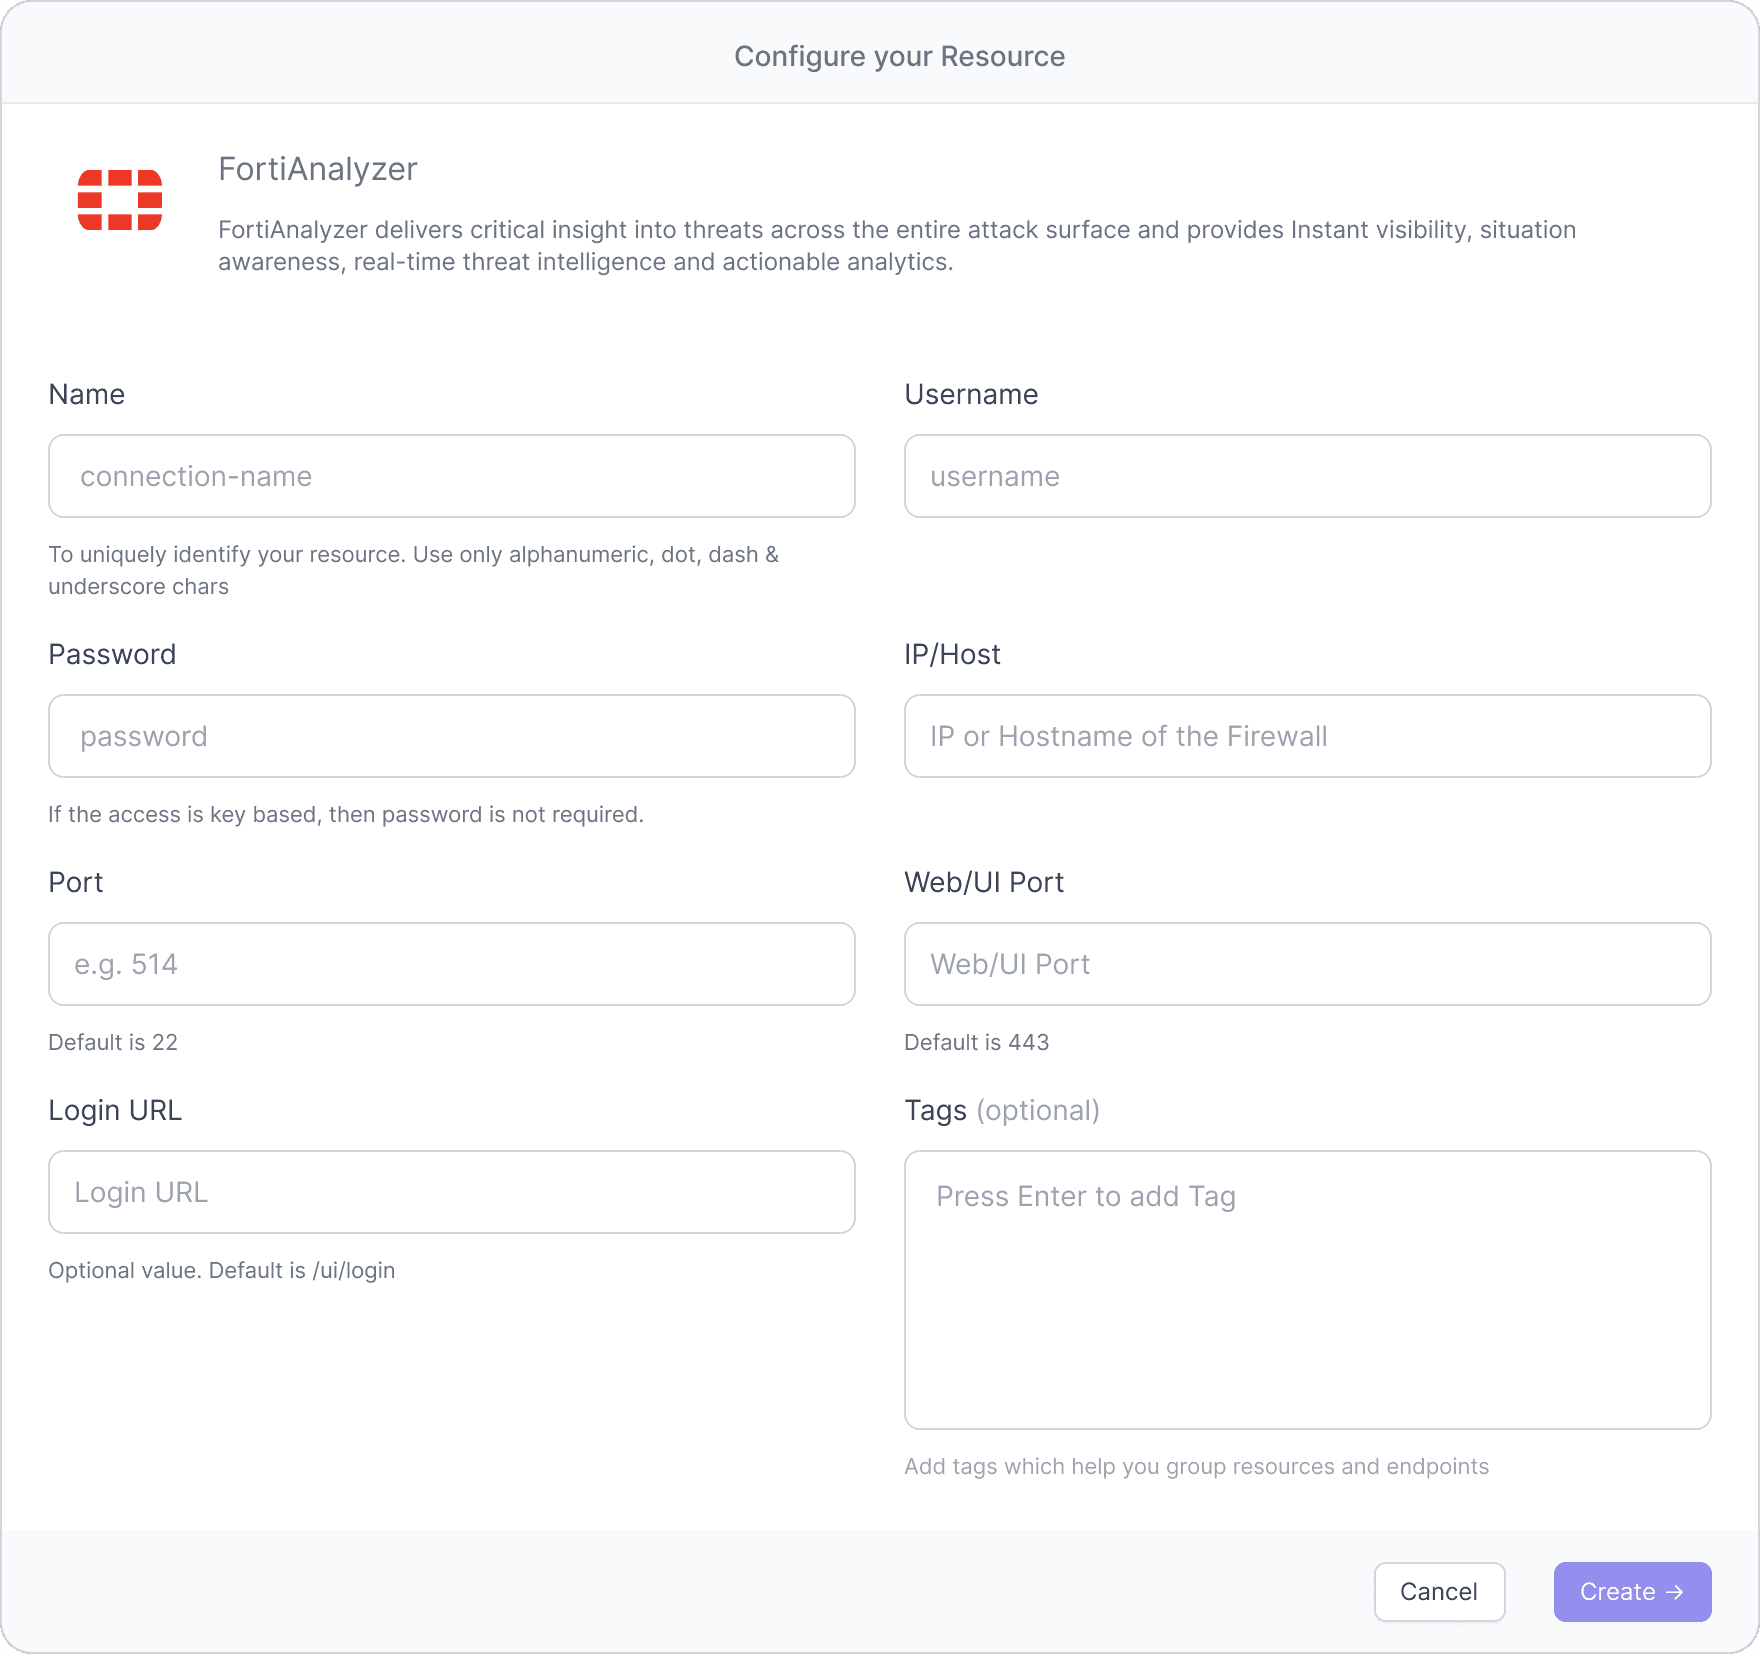Screen dimensions: 1760x1654
Task: Select the password input box
Action: [x=452, y=736]
